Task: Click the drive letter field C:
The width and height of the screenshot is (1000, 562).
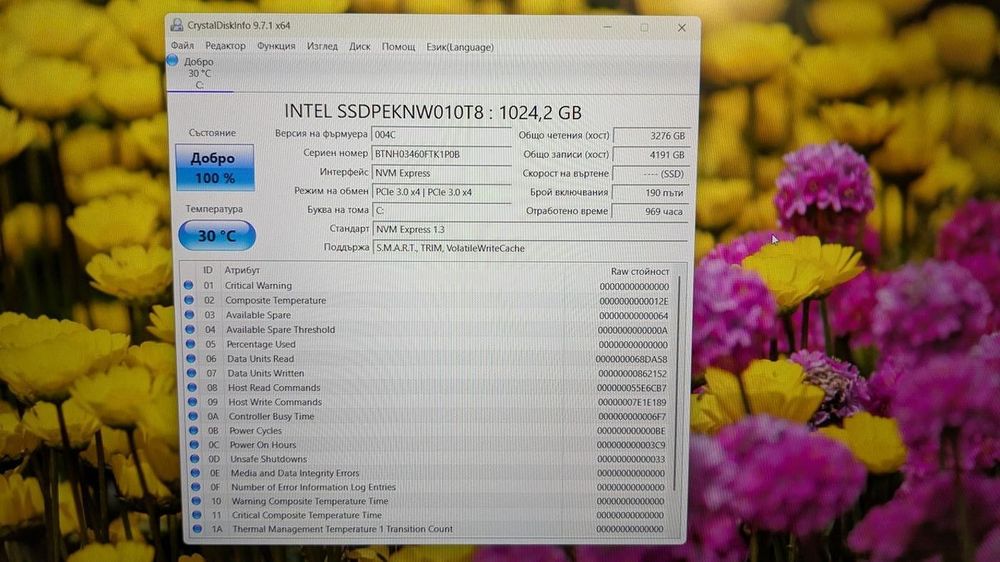Action: pos(441,210)
